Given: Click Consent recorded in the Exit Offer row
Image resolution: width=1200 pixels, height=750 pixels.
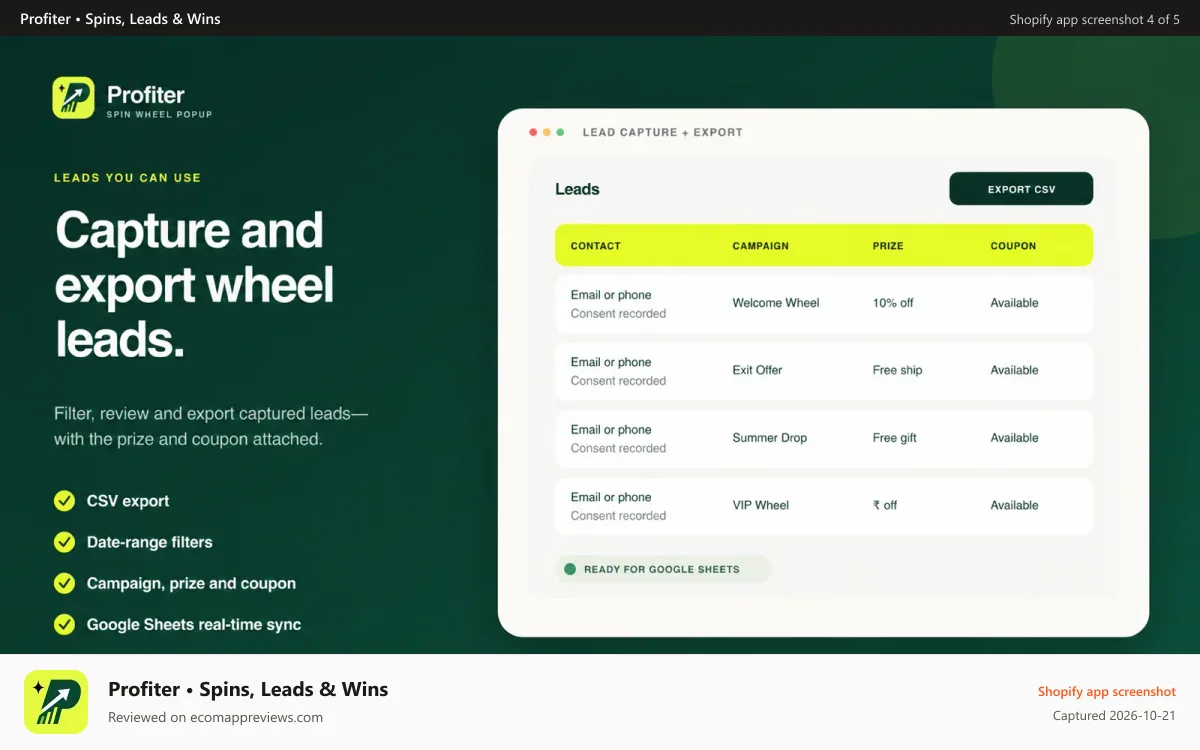Looking at the screenshot, I should tap(618, 381).
